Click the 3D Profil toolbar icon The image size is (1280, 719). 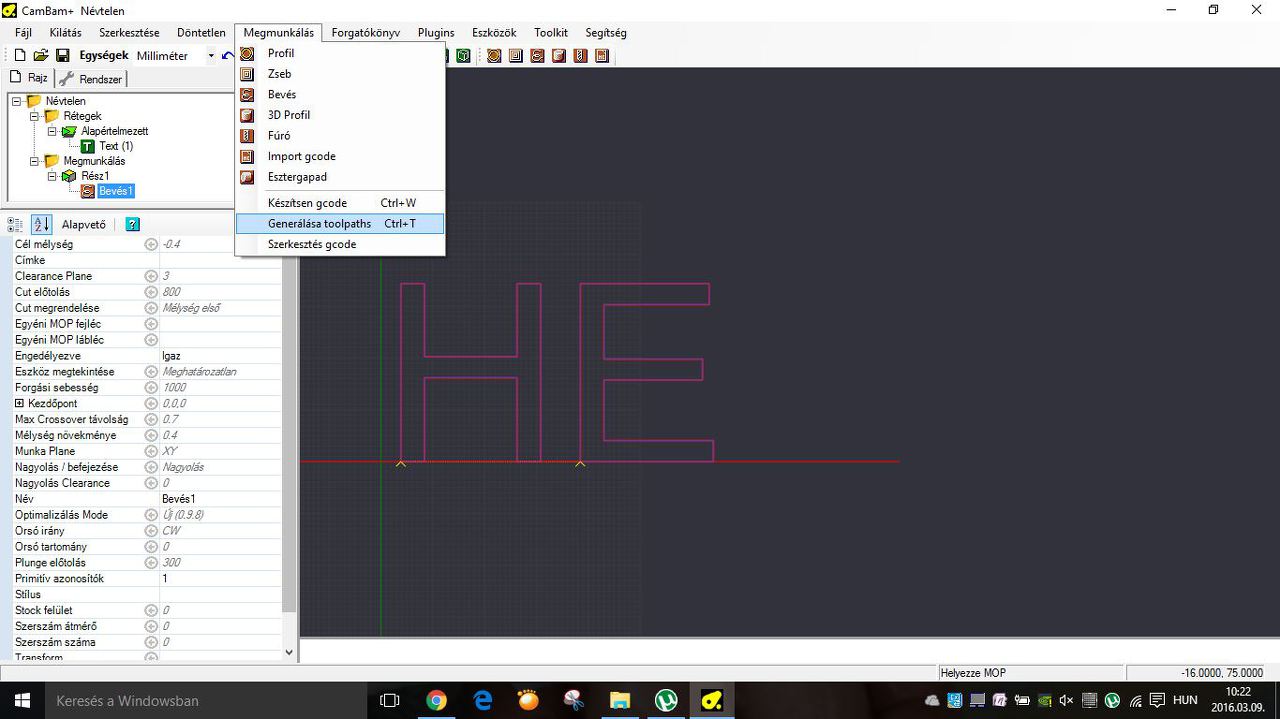(x=559, y=56)
